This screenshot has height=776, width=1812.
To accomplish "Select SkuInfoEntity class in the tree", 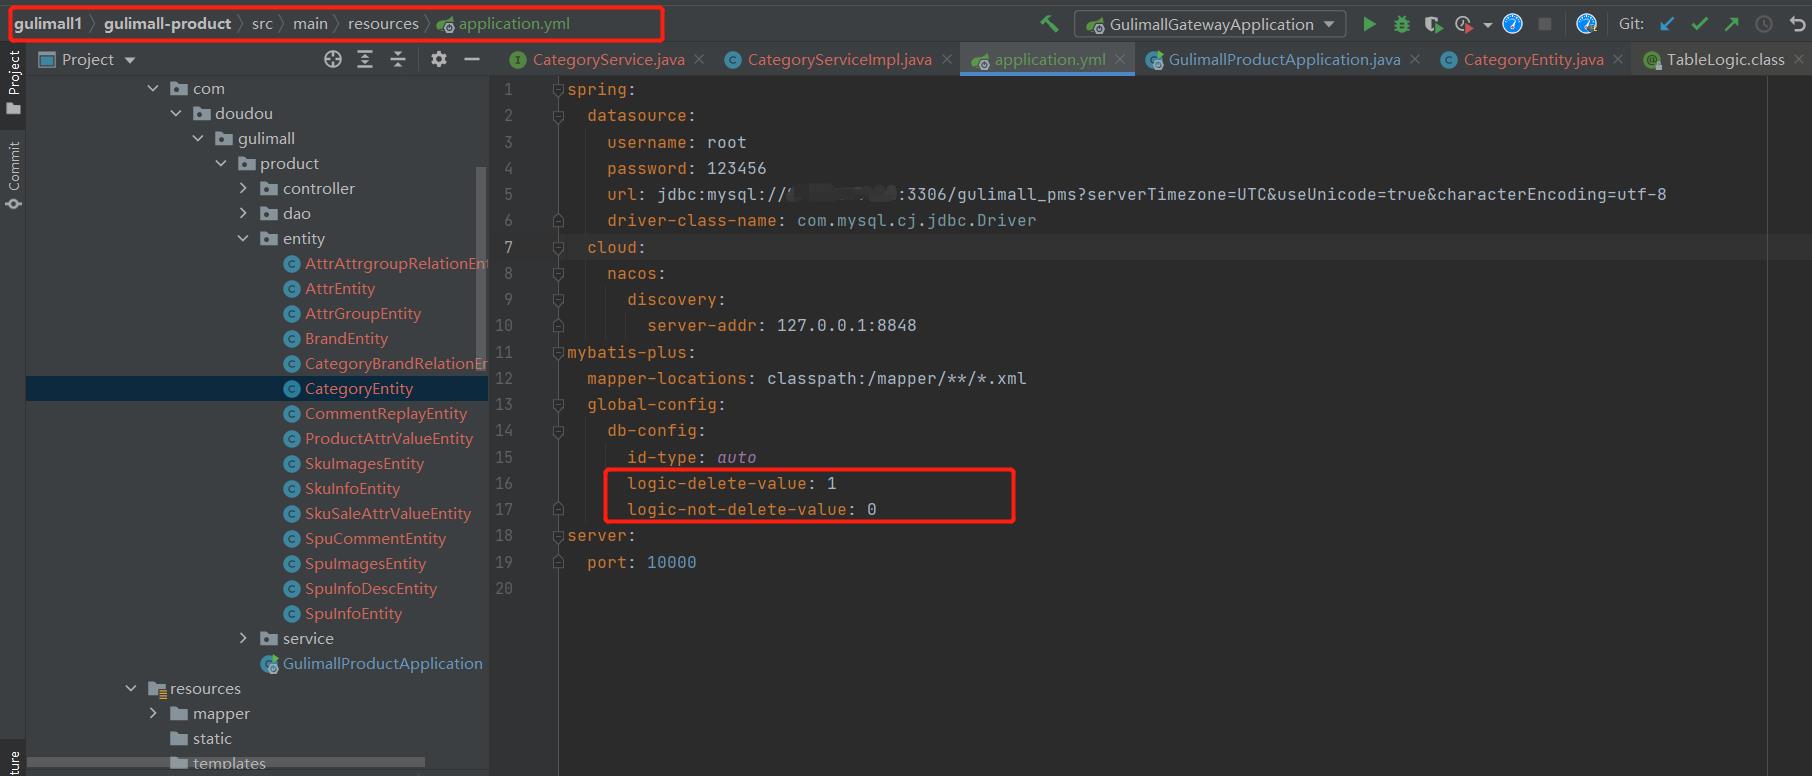I will coord(352,489).
